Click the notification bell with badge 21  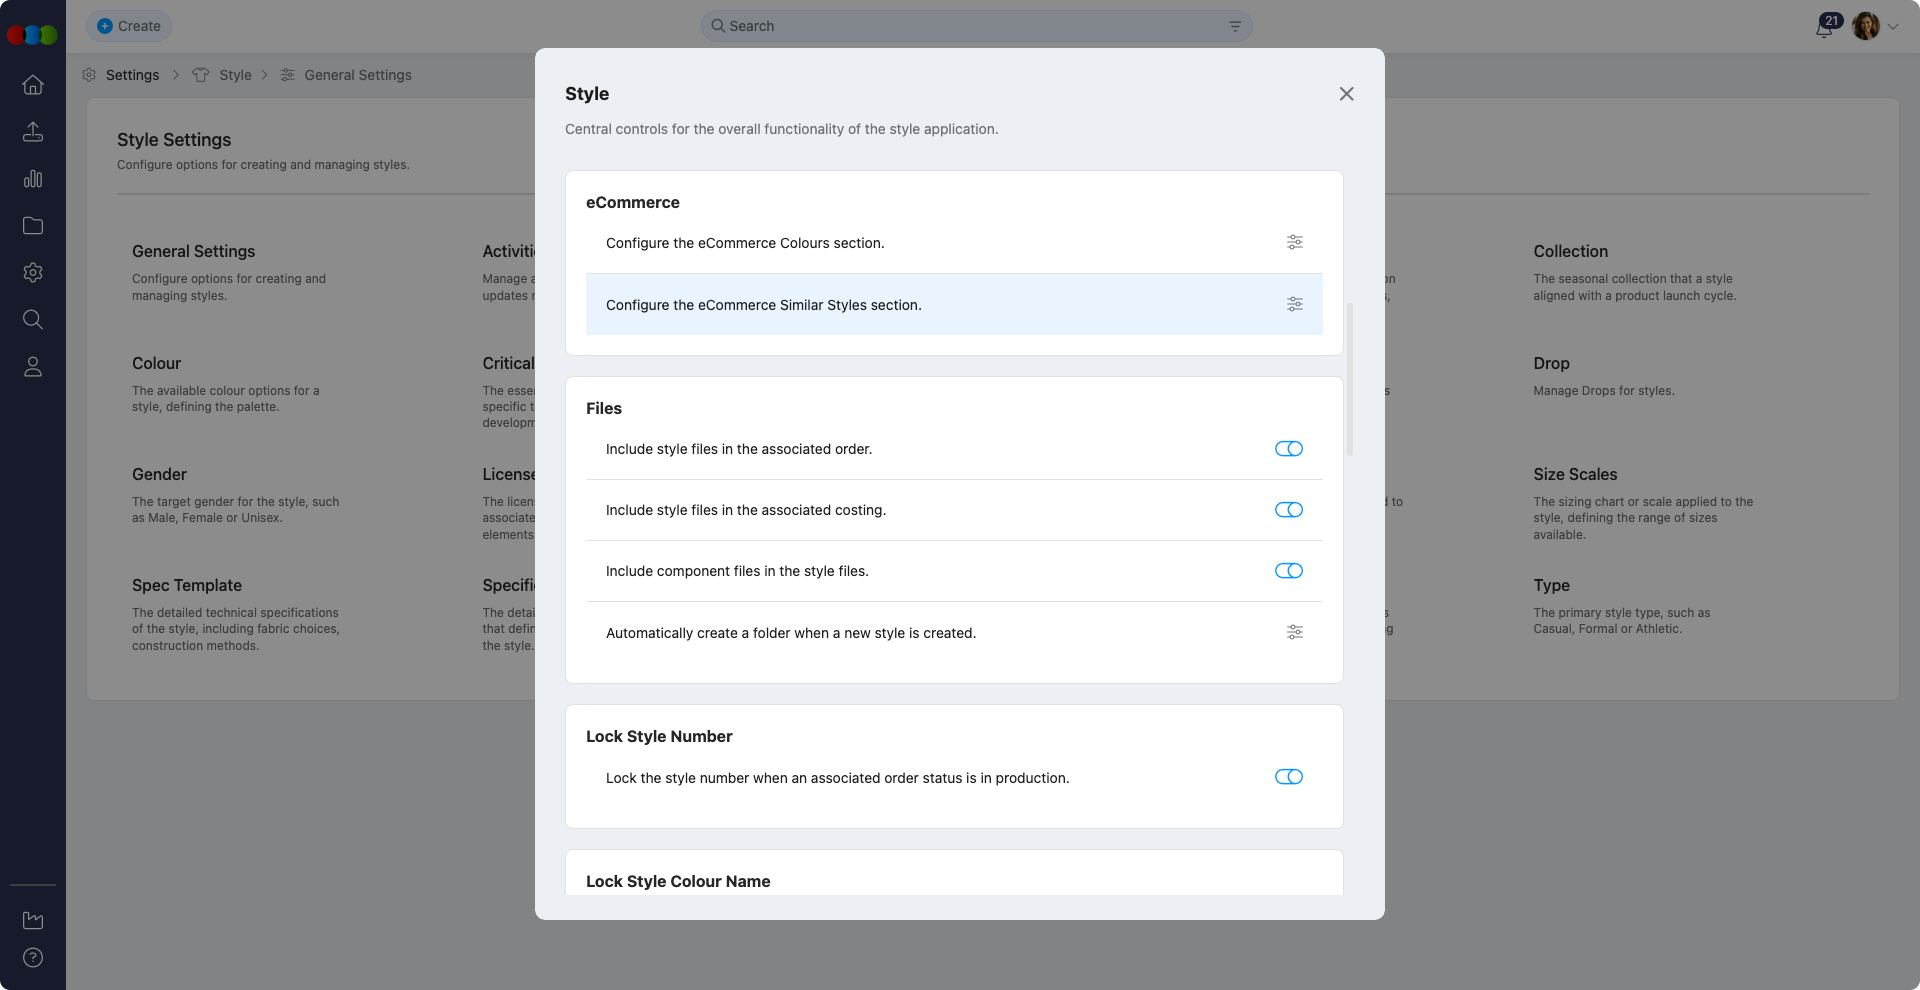(x=1825, y=27)
